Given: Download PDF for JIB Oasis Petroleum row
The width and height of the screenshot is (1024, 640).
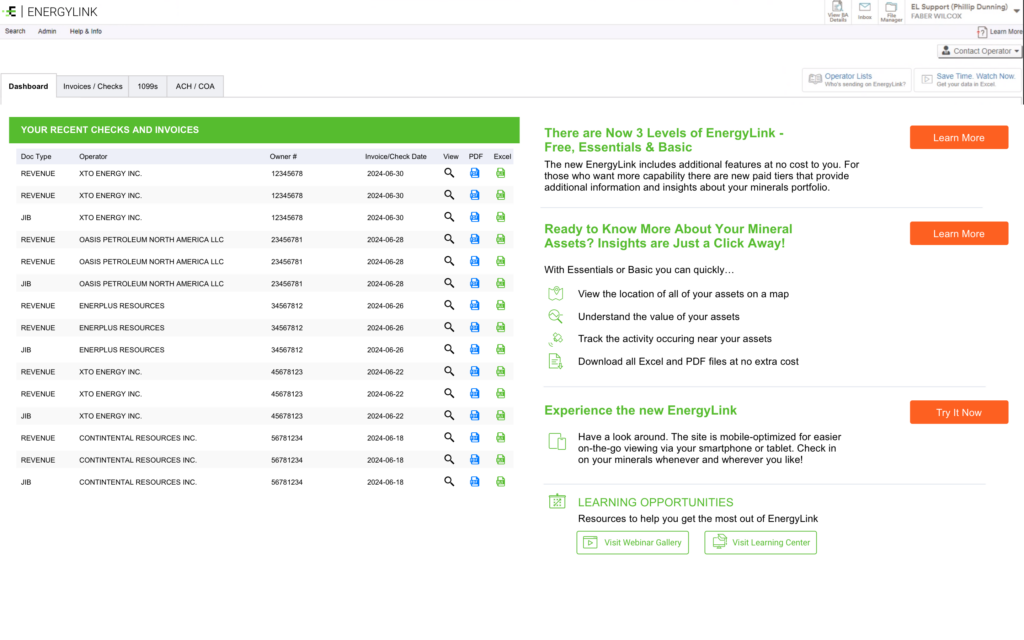Looking at the screenshot, I should point(475,283).
